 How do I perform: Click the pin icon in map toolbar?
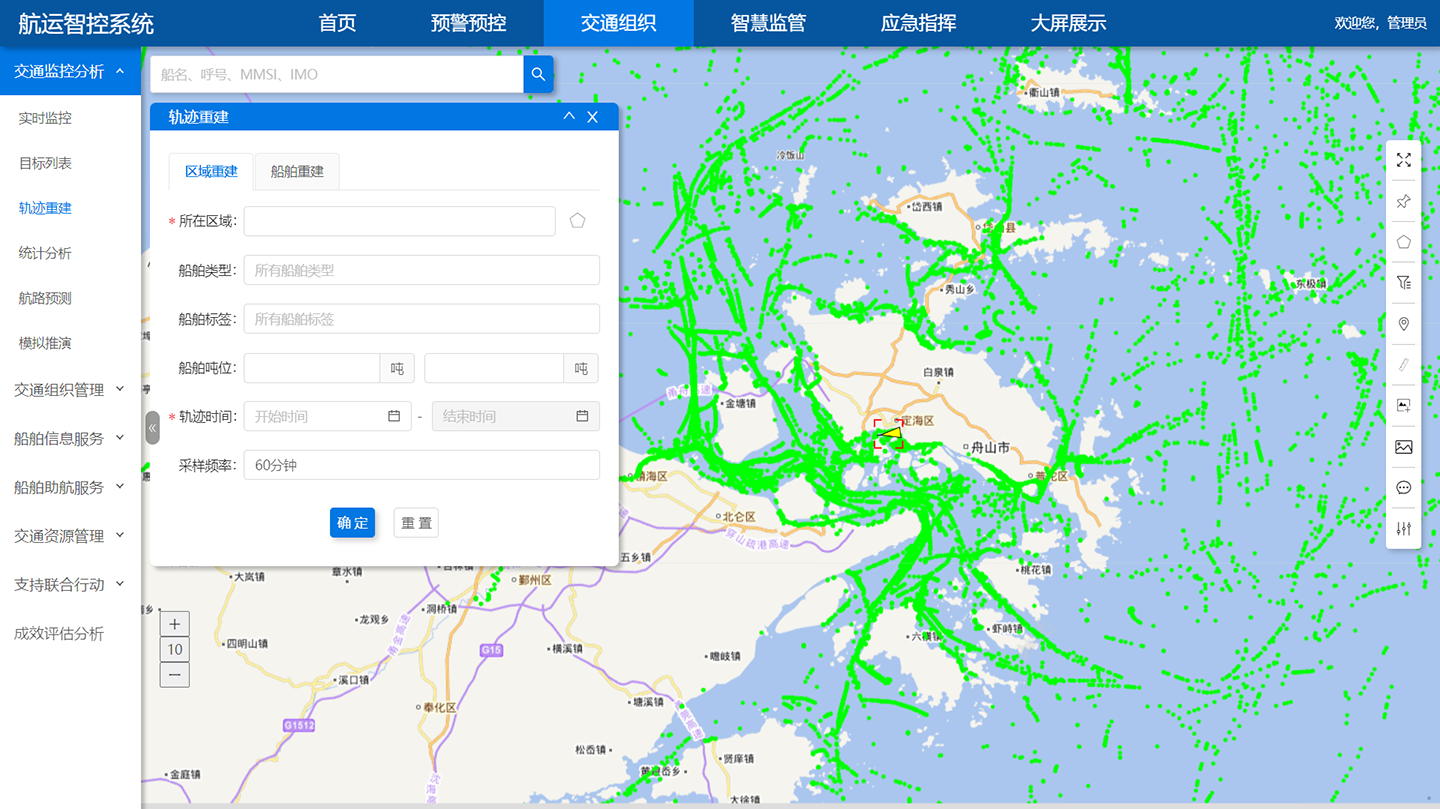pos(1404,201)
